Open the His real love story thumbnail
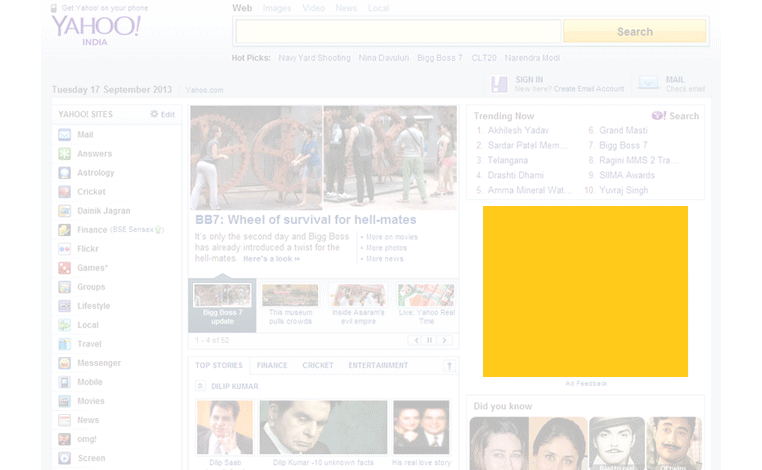 pyautogui.click(x=421, y=428)
